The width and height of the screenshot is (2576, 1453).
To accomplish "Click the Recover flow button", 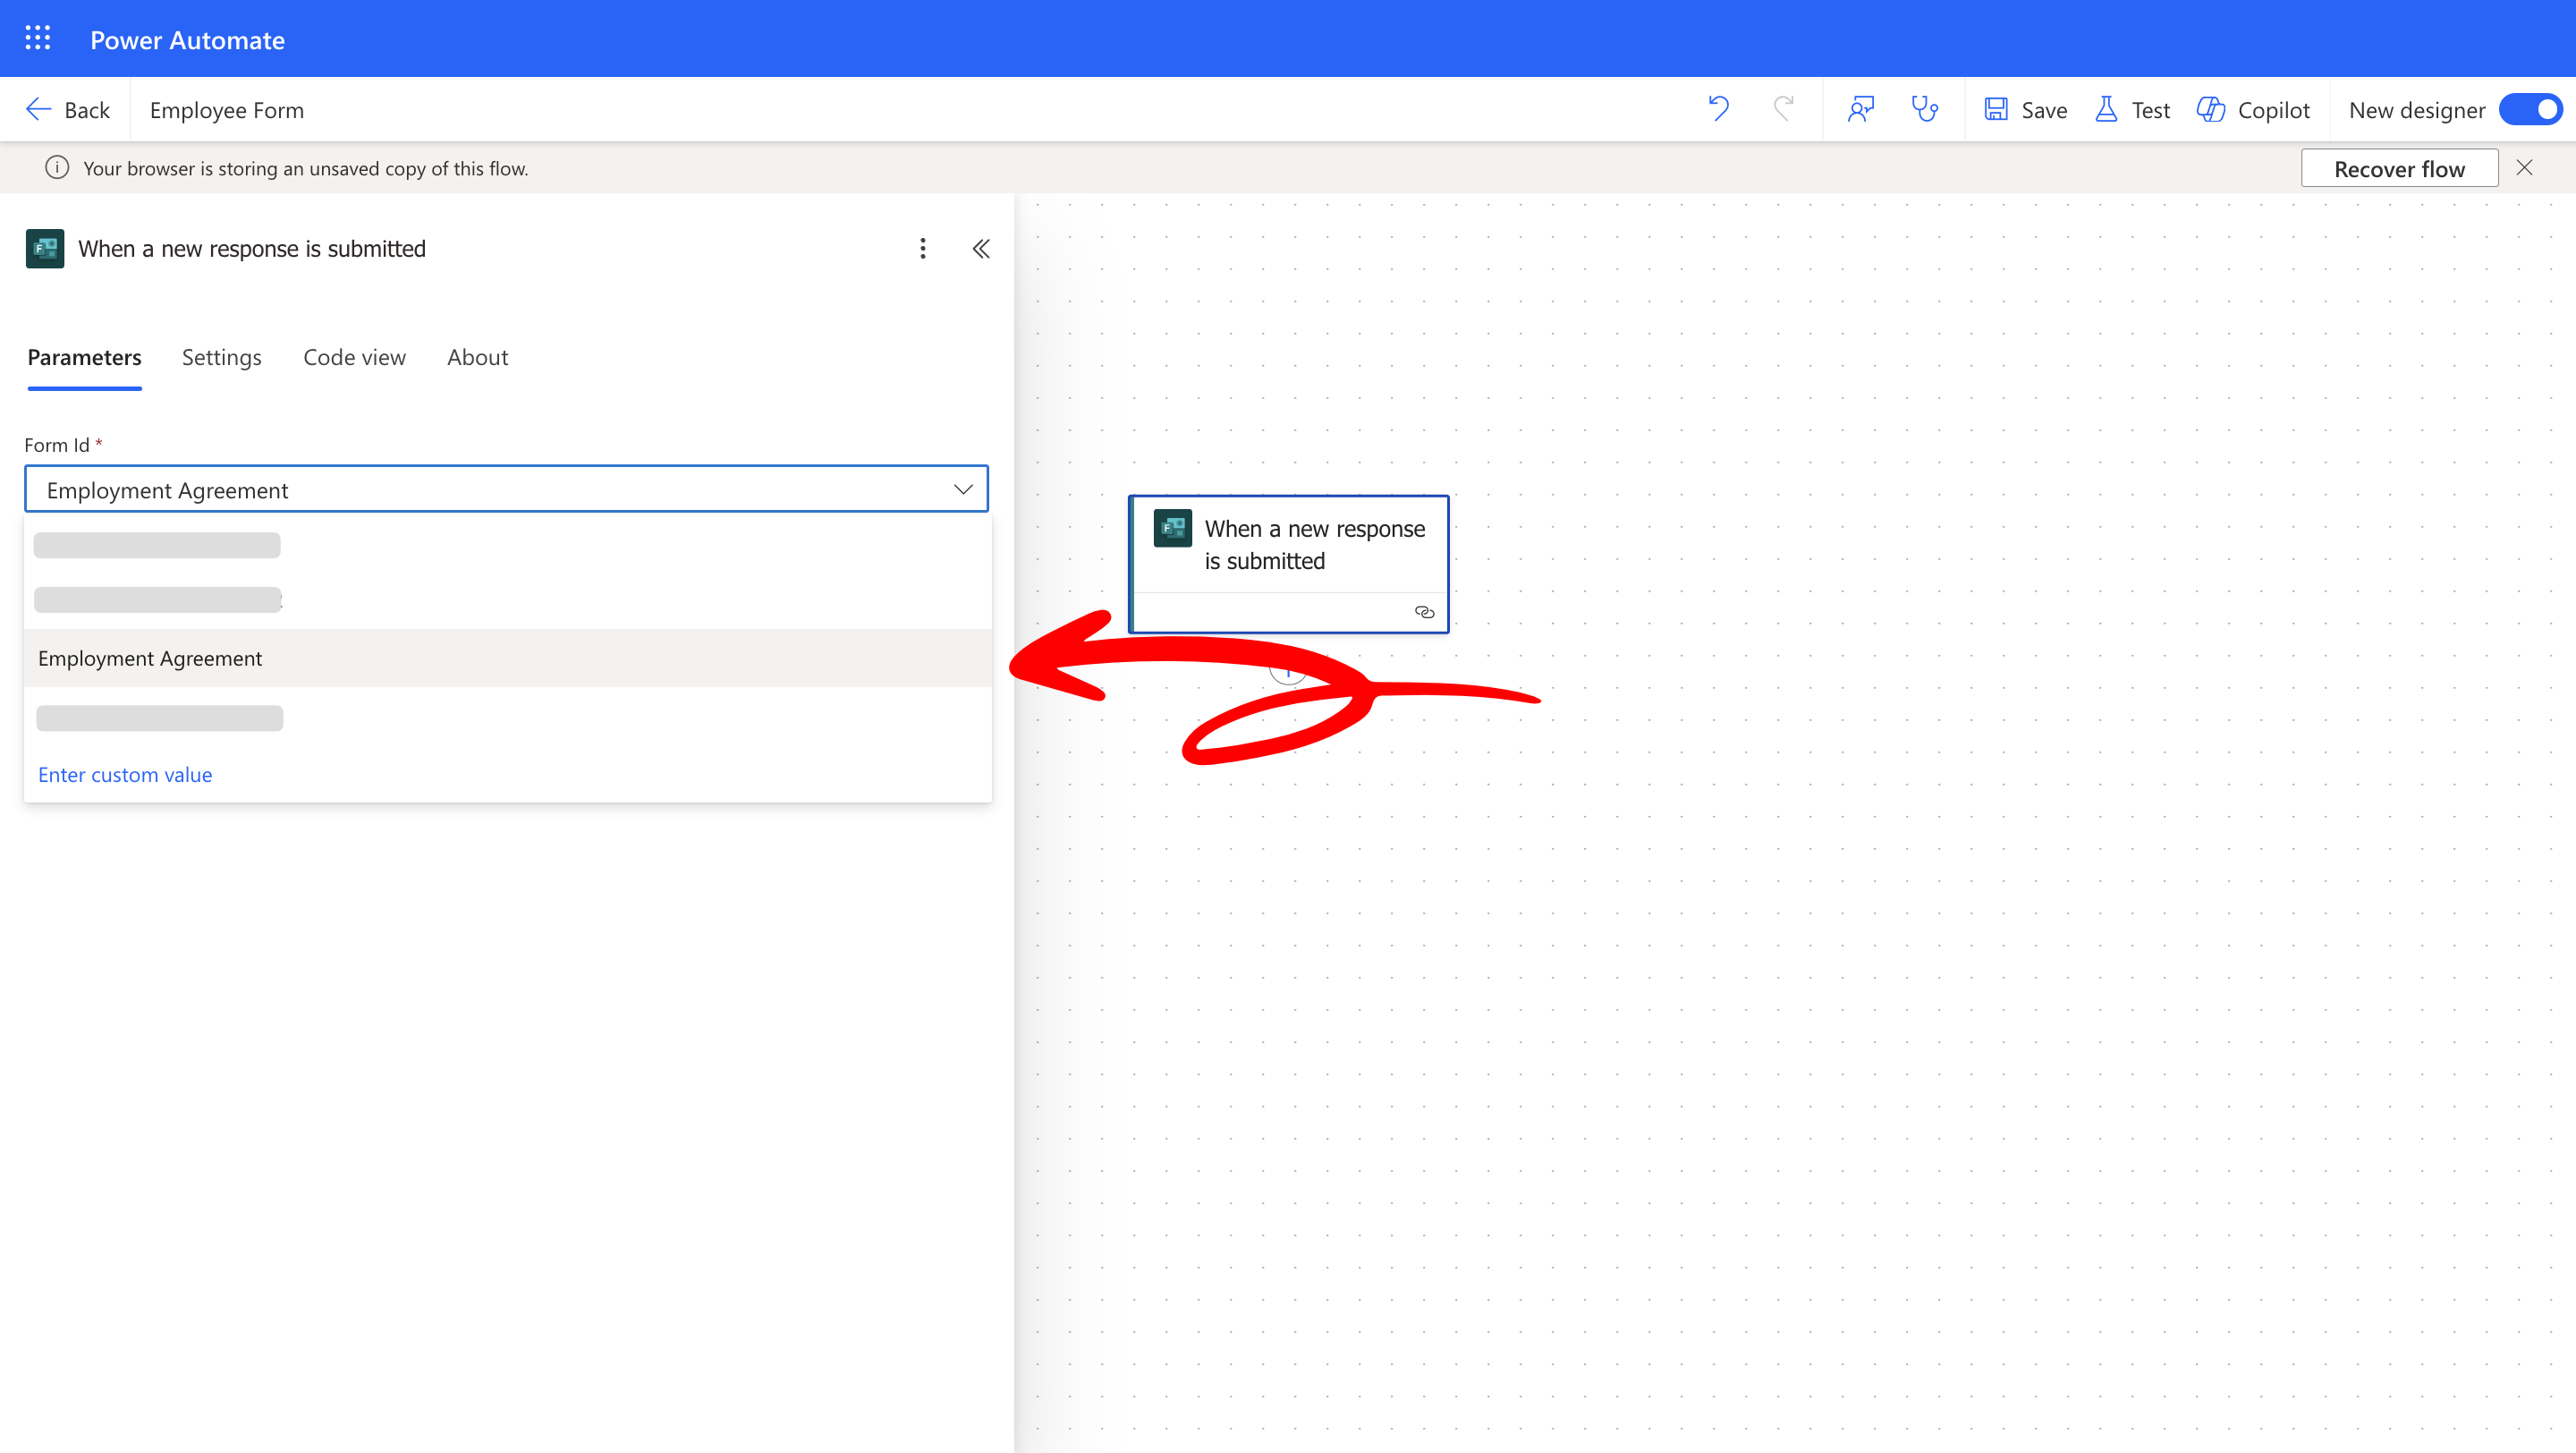I will (2398, 169).
